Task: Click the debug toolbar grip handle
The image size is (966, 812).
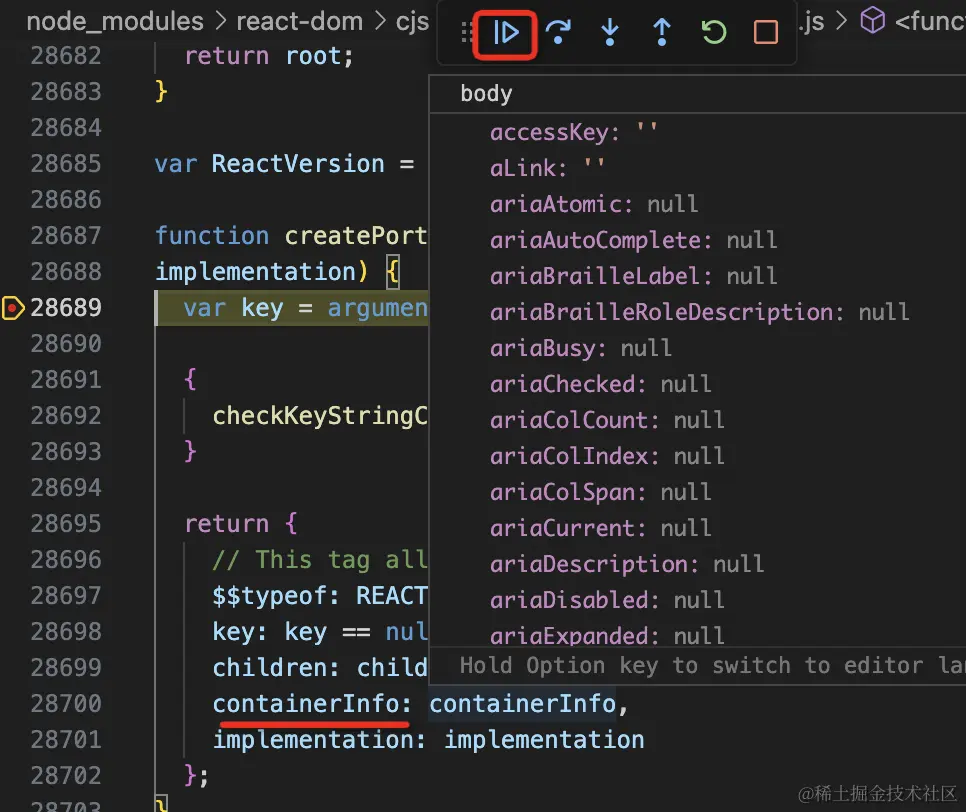Action: pos(466,32)
